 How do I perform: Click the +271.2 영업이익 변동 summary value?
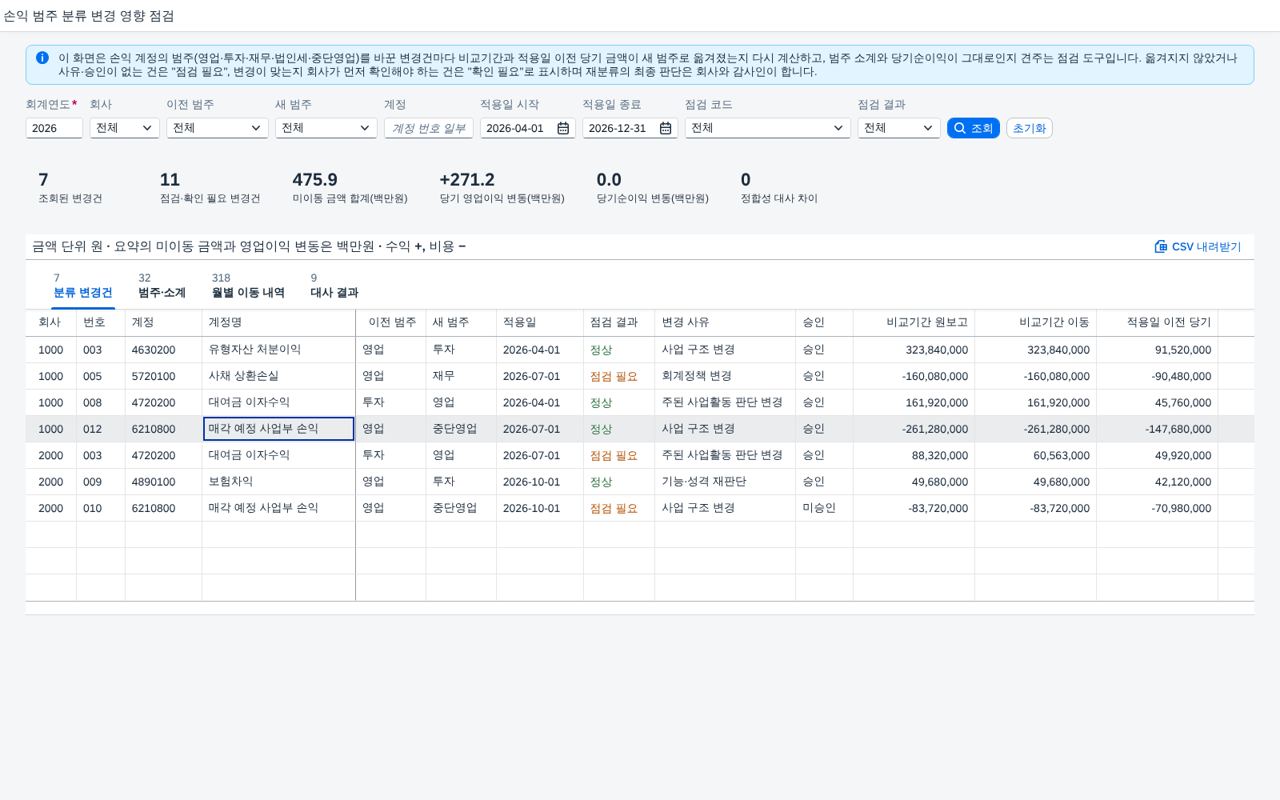coord(467,180)
